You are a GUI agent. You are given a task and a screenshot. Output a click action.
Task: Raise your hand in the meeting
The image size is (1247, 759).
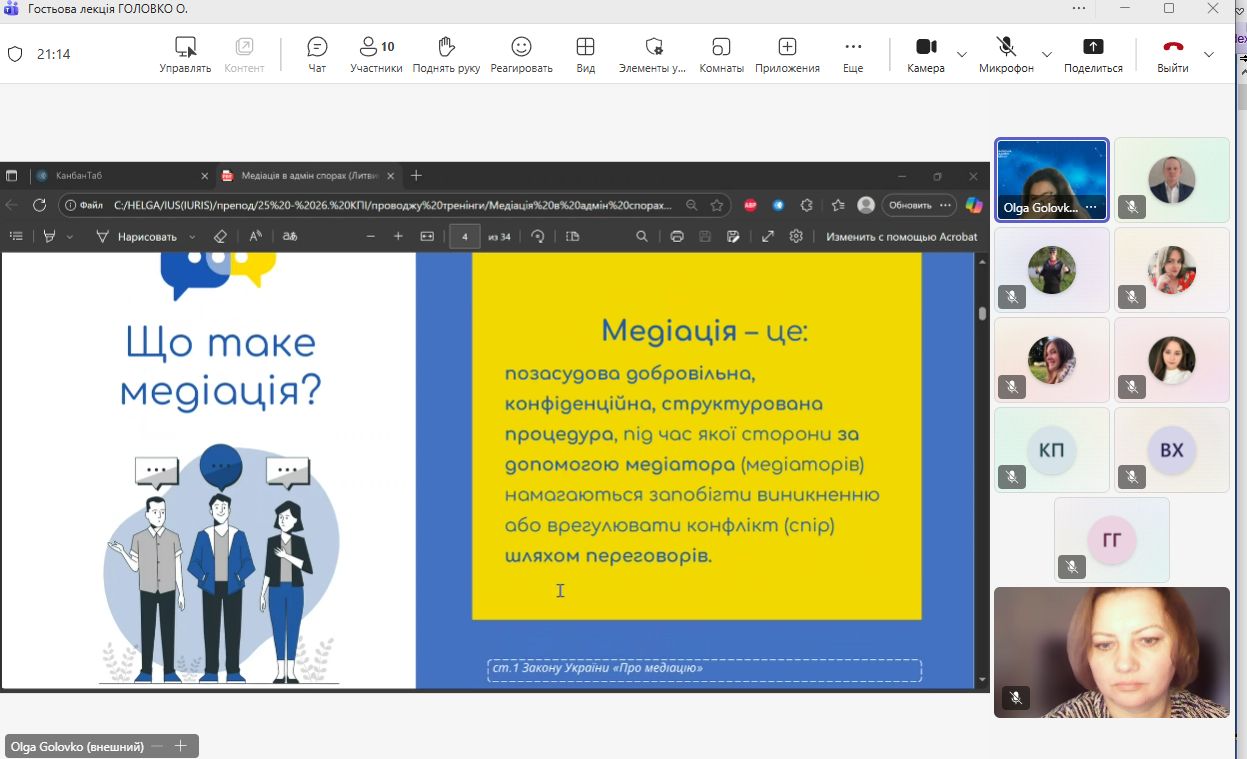(x=446, y=54)
